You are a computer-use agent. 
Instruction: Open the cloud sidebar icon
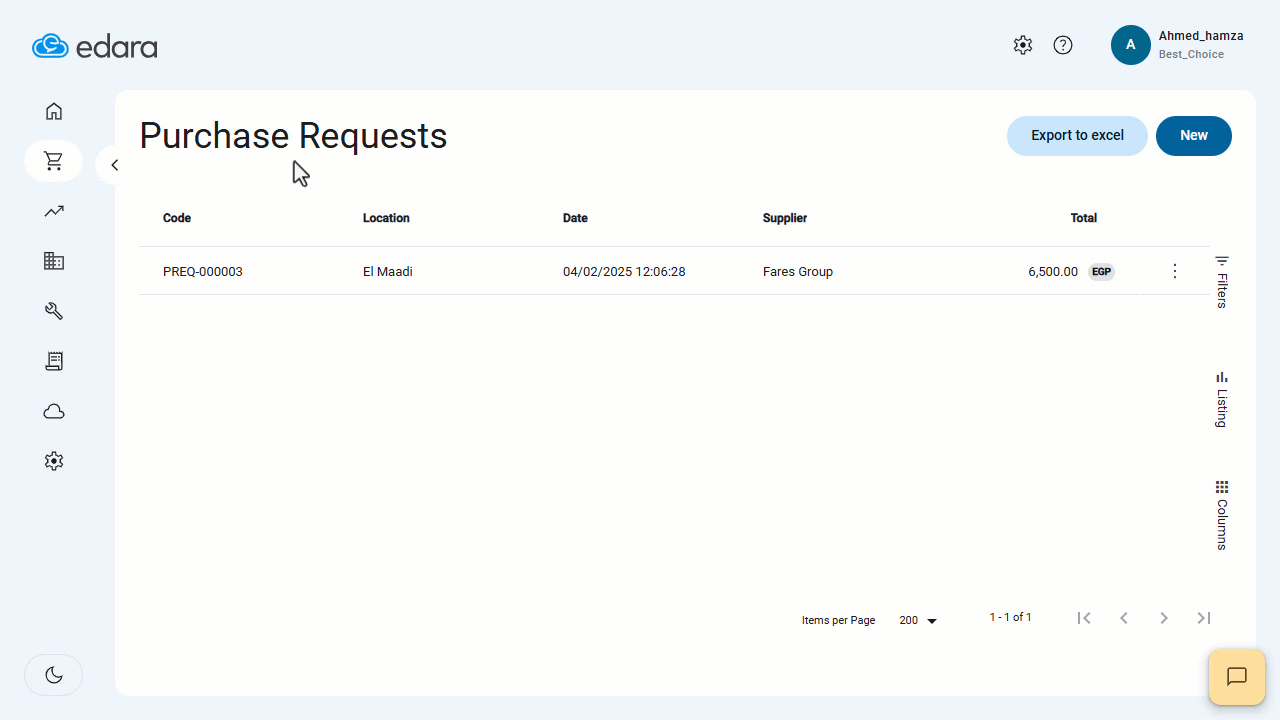point(54,411)
